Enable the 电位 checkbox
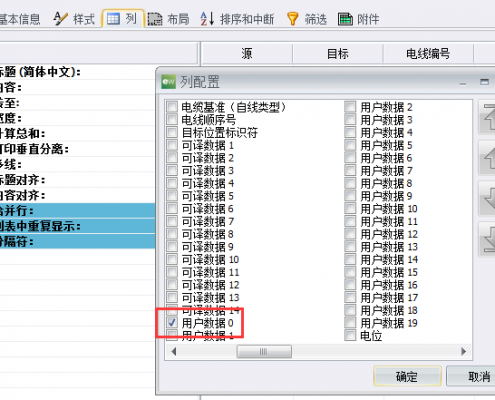The image size is (495, 400). 350,335
